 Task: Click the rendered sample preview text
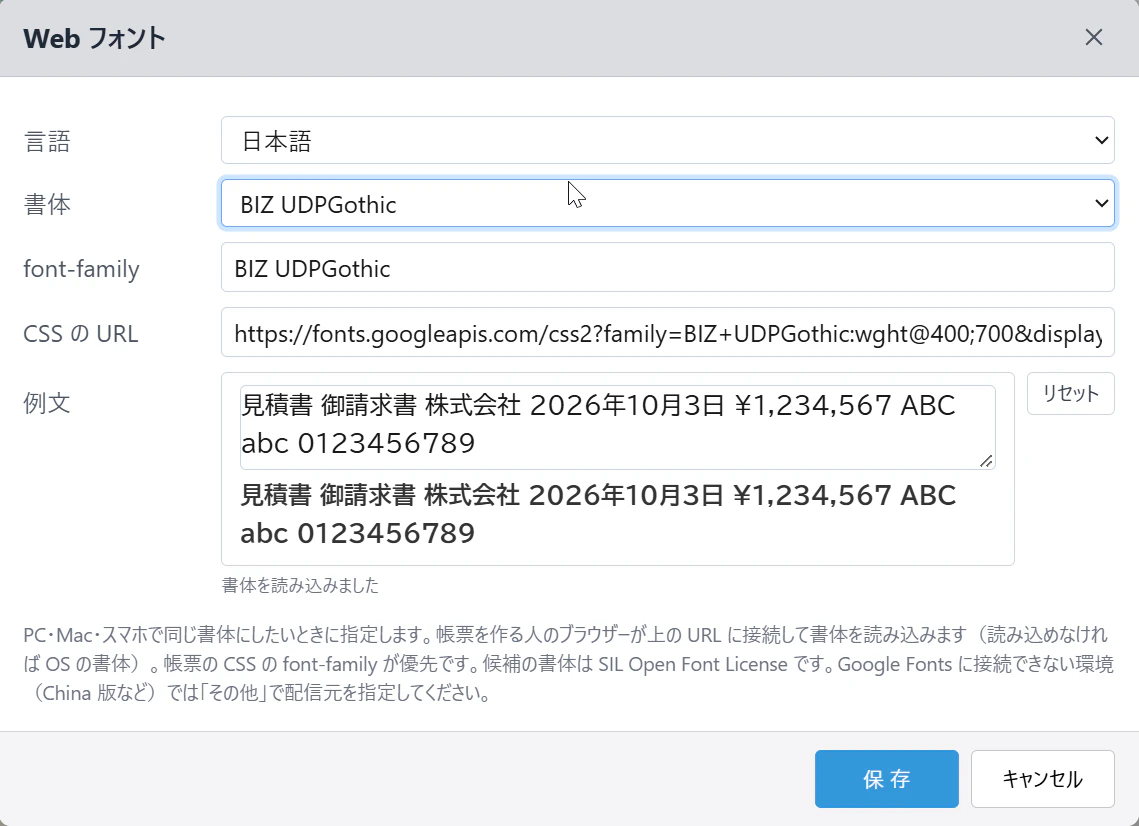tap(598, 514)
